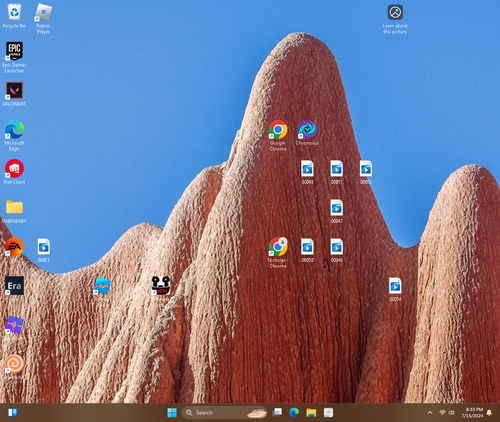This screenshot has width=500, height=422.
Task: Select the Nicholas - Chrome profile shortcut
Action: coord(278,252)
